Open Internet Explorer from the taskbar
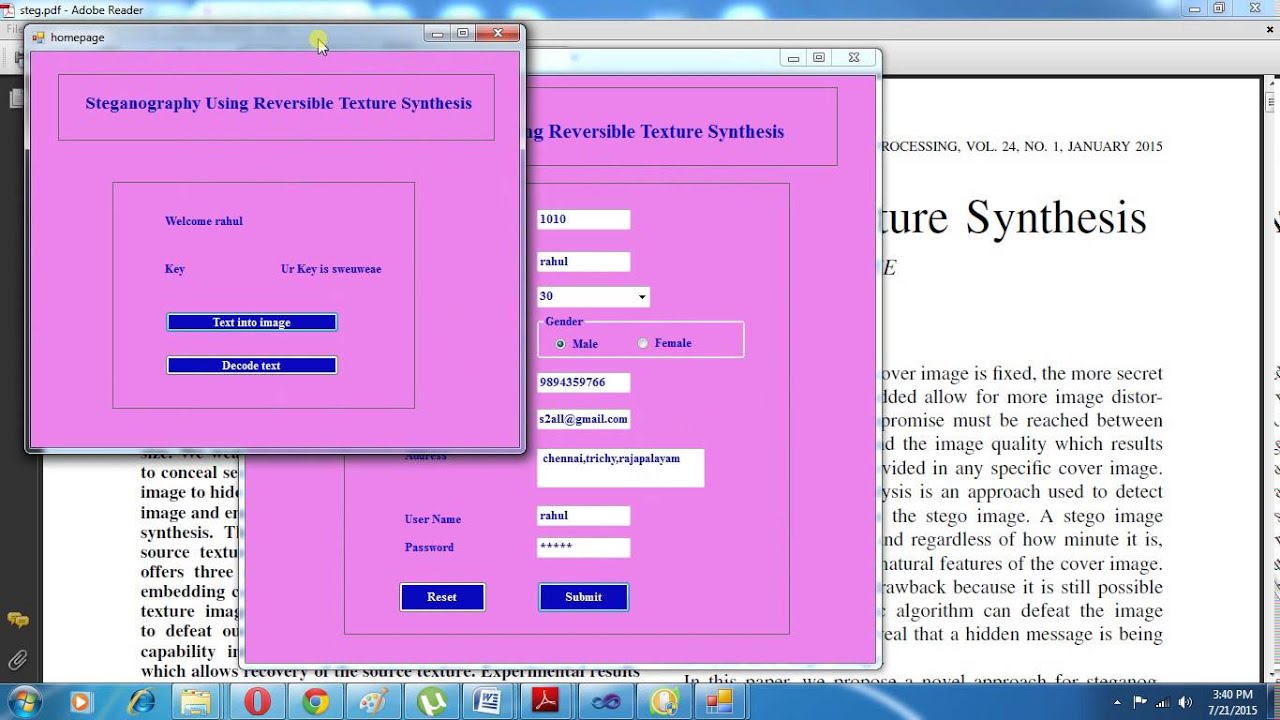Screen dimensions: 1280x720 pos(141,702)
